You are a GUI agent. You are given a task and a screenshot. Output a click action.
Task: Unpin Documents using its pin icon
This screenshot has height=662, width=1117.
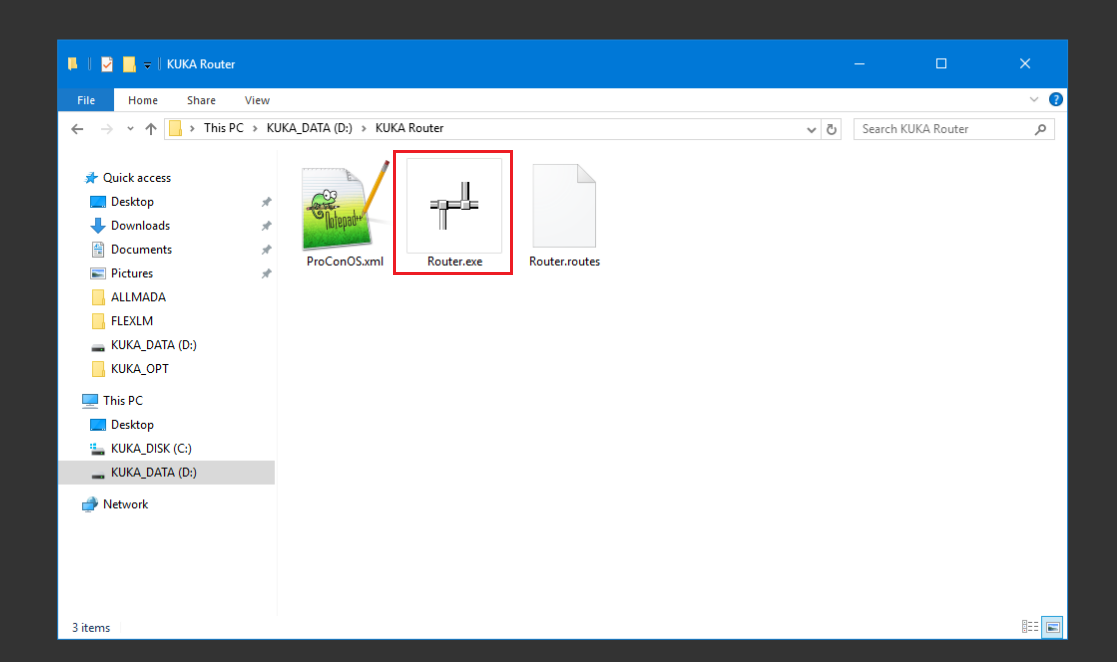pos(266,250)
